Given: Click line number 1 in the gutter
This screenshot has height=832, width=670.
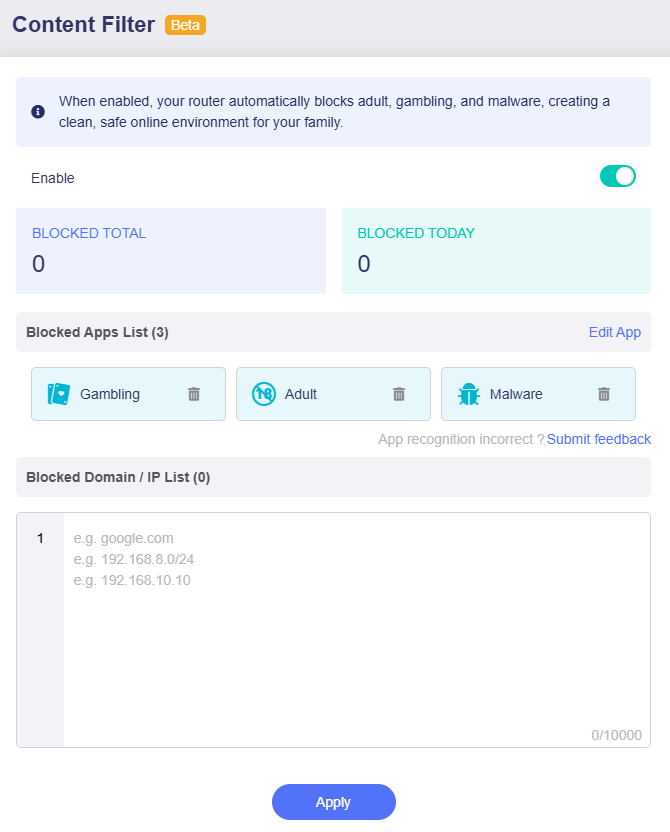Looking at the screenshot, I should coord(40,538).
